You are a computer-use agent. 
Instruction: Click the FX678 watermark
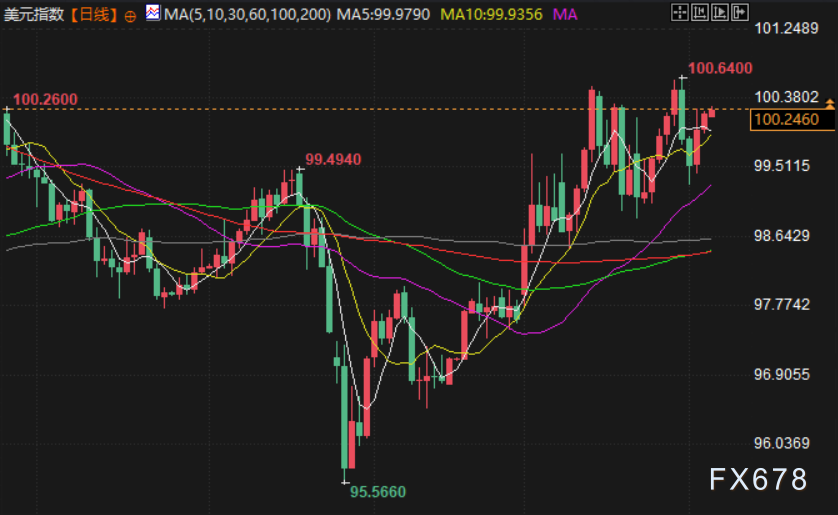(757, 480)
